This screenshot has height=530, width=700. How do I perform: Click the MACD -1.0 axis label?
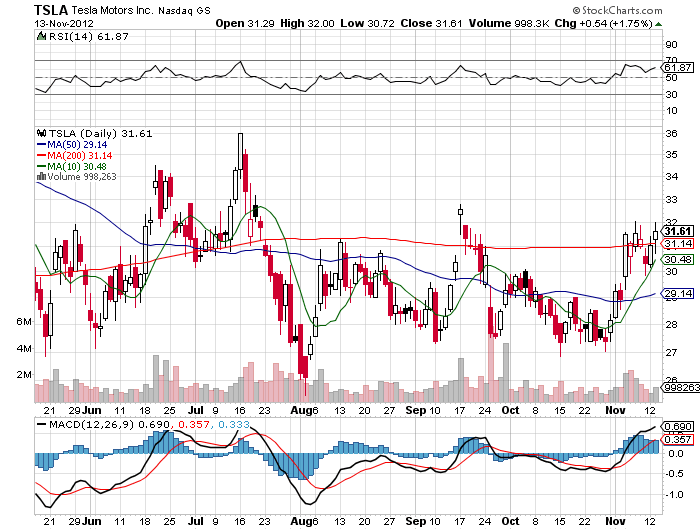675,494
